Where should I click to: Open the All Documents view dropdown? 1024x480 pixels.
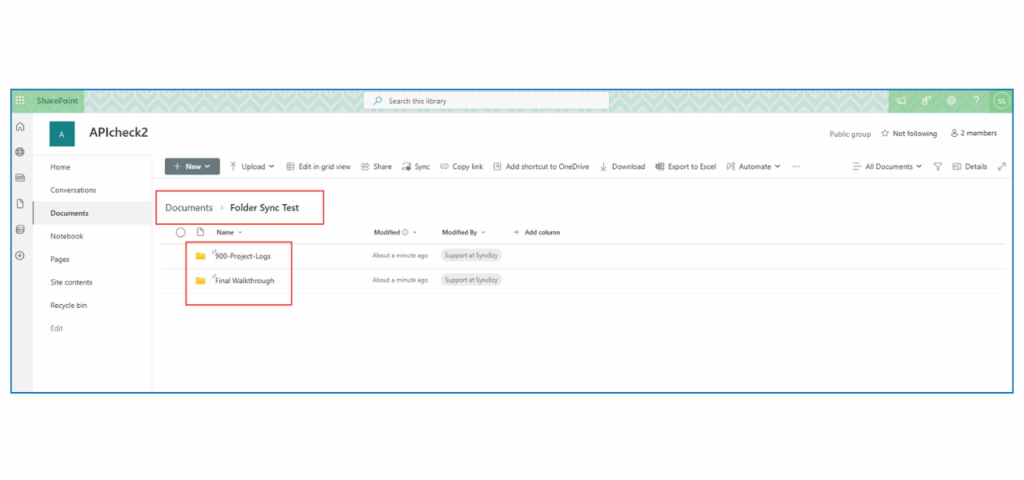(x=887, y=167)
